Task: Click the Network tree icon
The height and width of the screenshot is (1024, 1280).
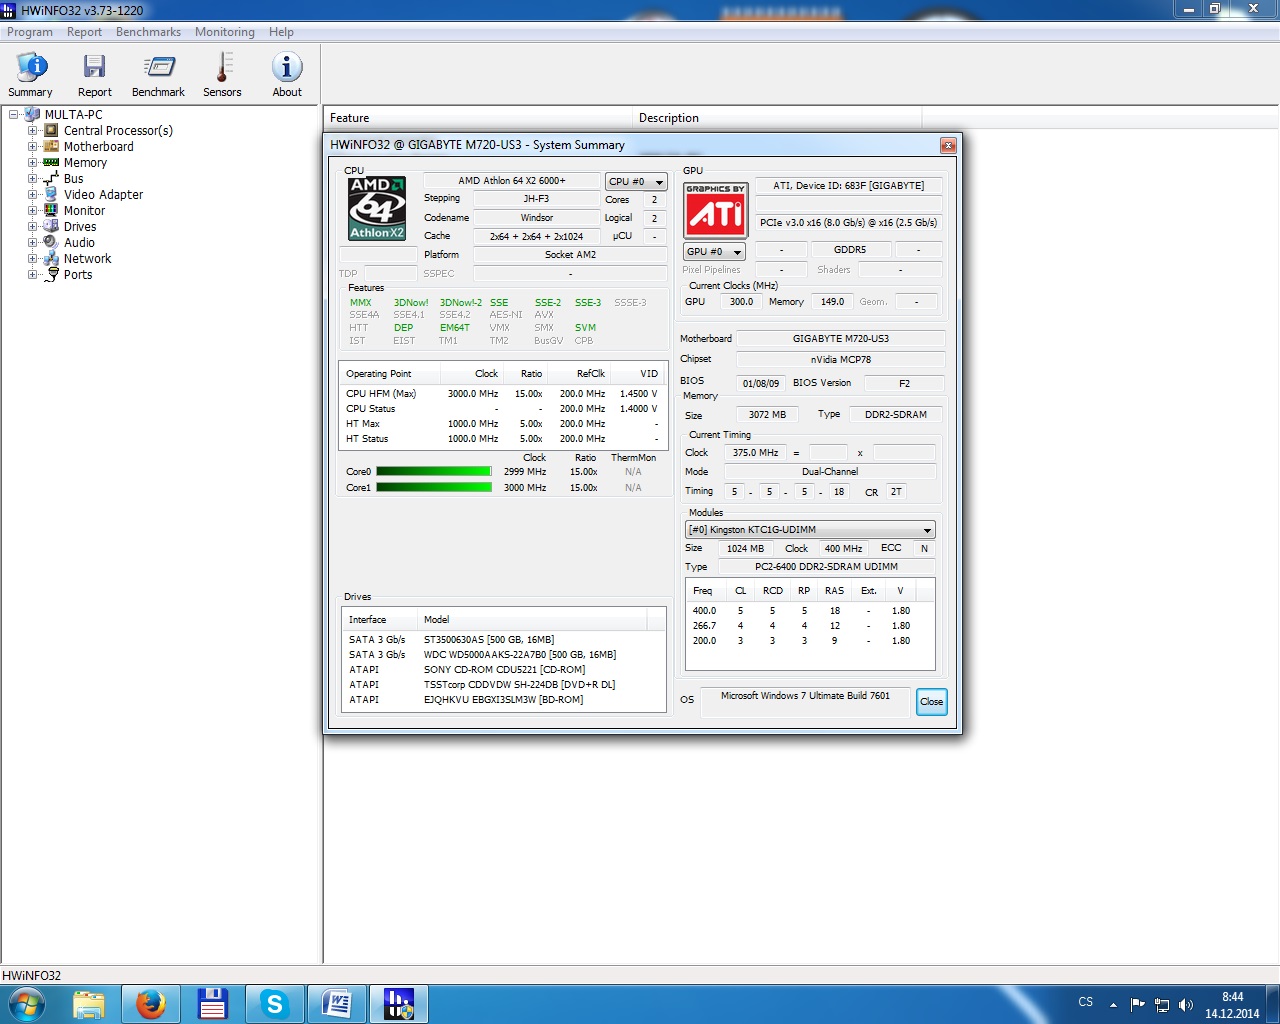Action: point(51,258)
